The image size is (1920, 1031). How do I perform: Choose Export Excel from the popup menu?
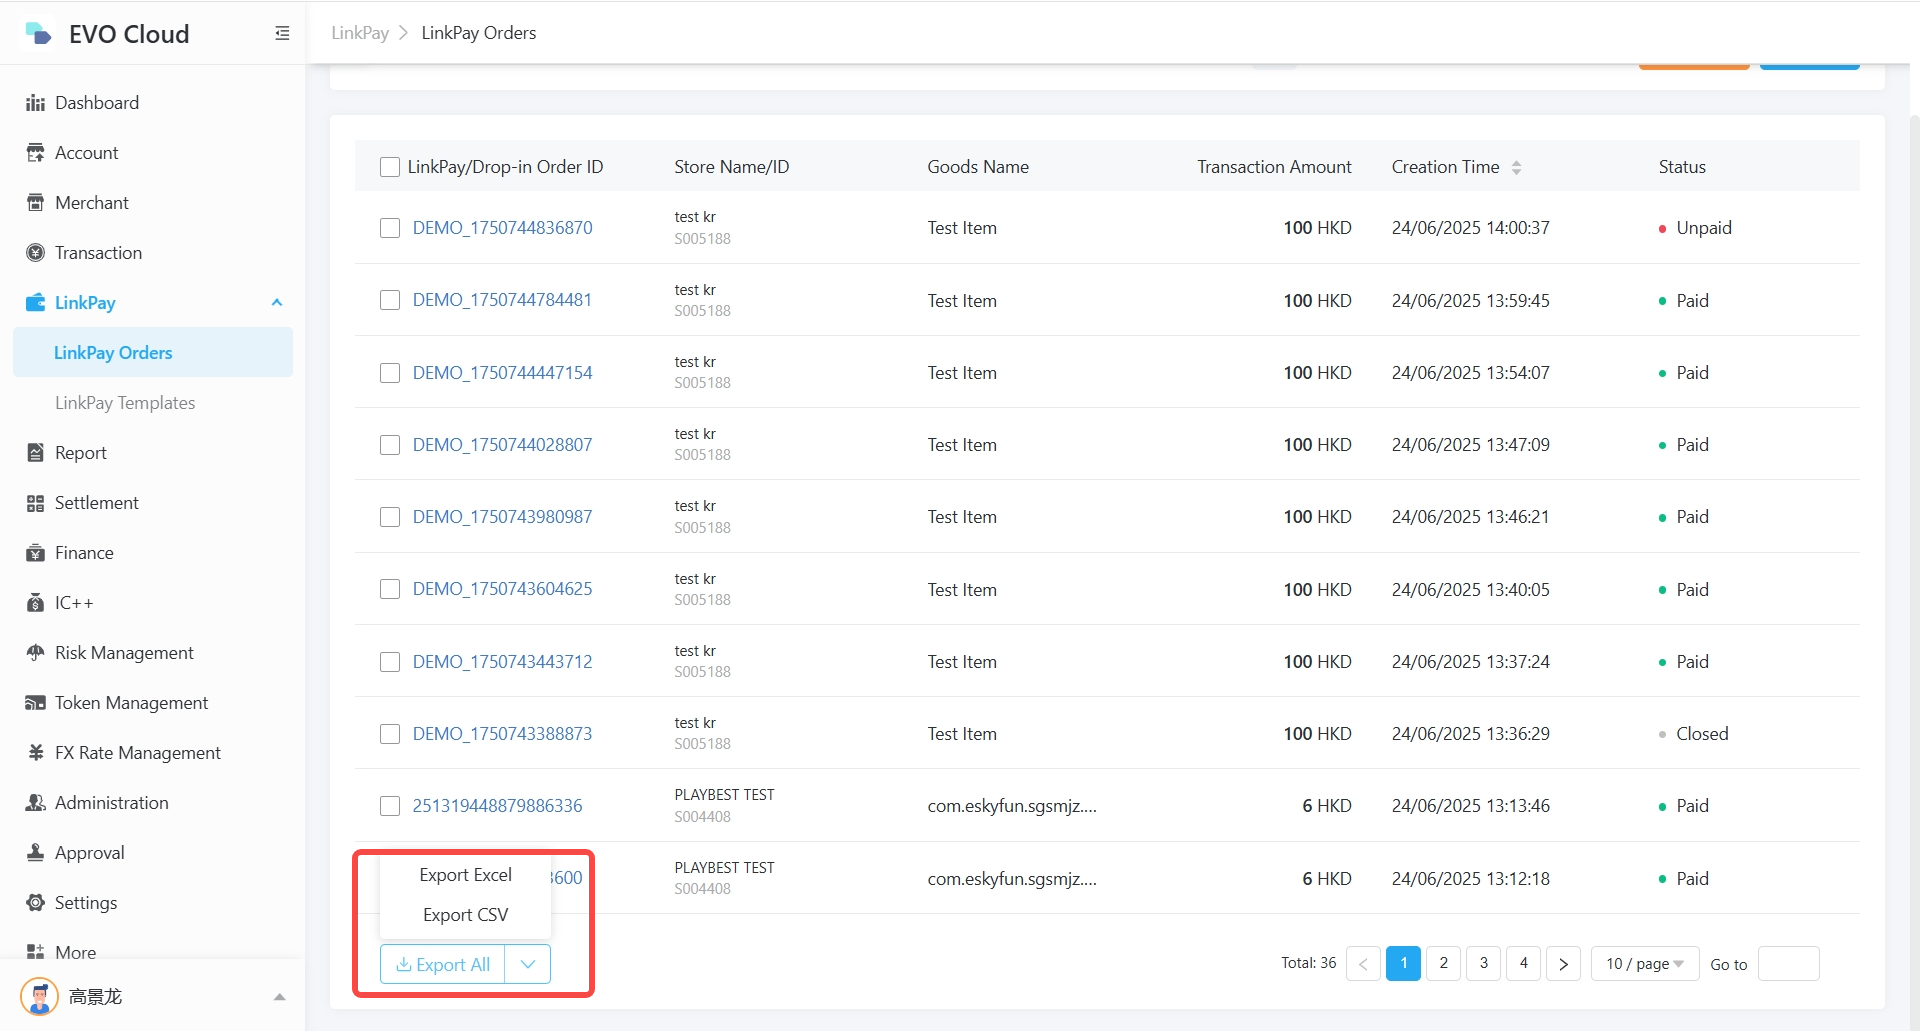point(465,875)
